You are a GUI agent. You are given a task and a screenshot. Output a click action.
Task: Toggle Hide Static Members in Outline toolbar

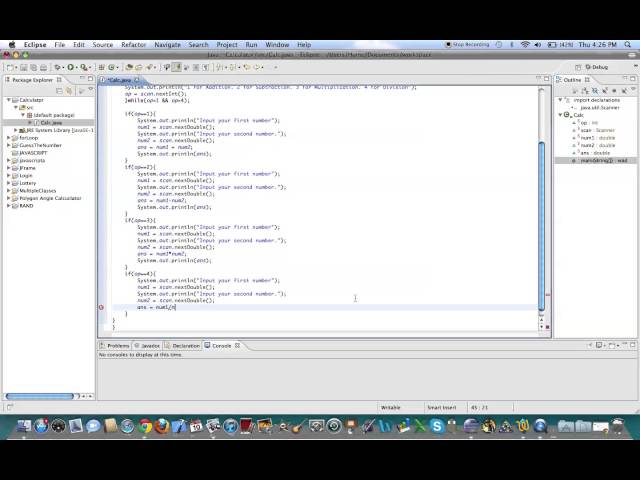point(604,91)
